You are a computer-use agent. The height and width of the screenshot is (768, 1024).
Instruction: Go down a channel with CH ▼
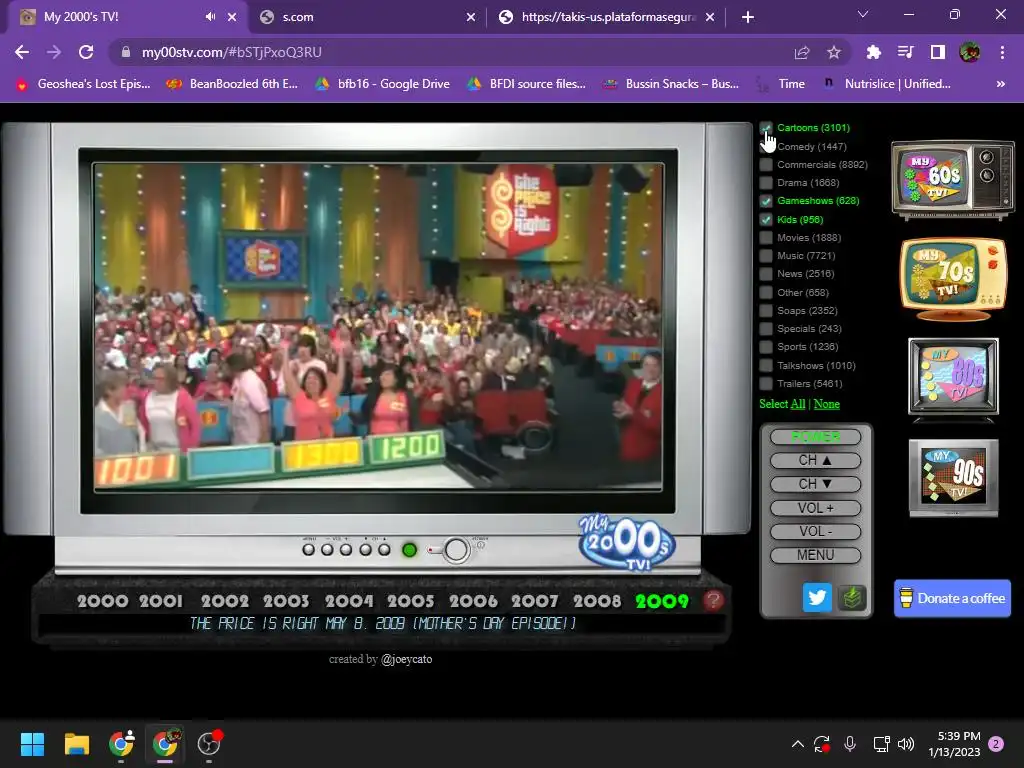tap(815, 484)
